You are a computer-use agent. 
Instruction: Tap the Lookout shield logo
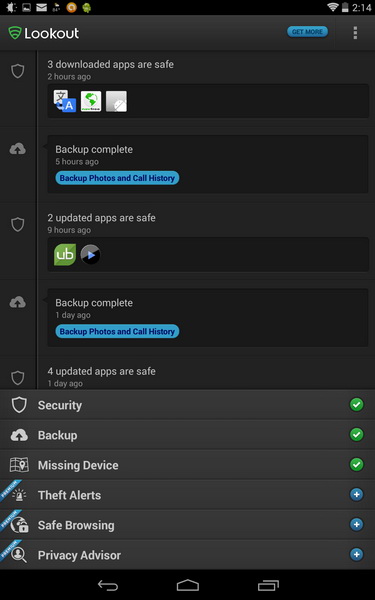point(15,33)
